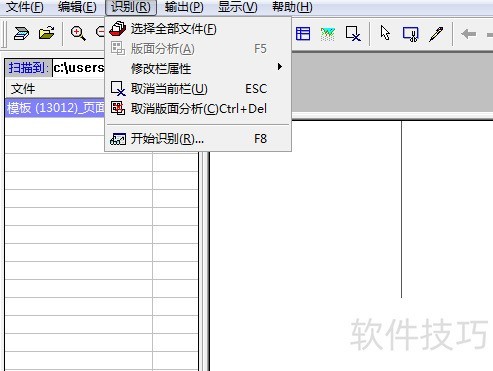Click the region cut scissors tool icon
493x371 pixels.
tap(411, 34)
